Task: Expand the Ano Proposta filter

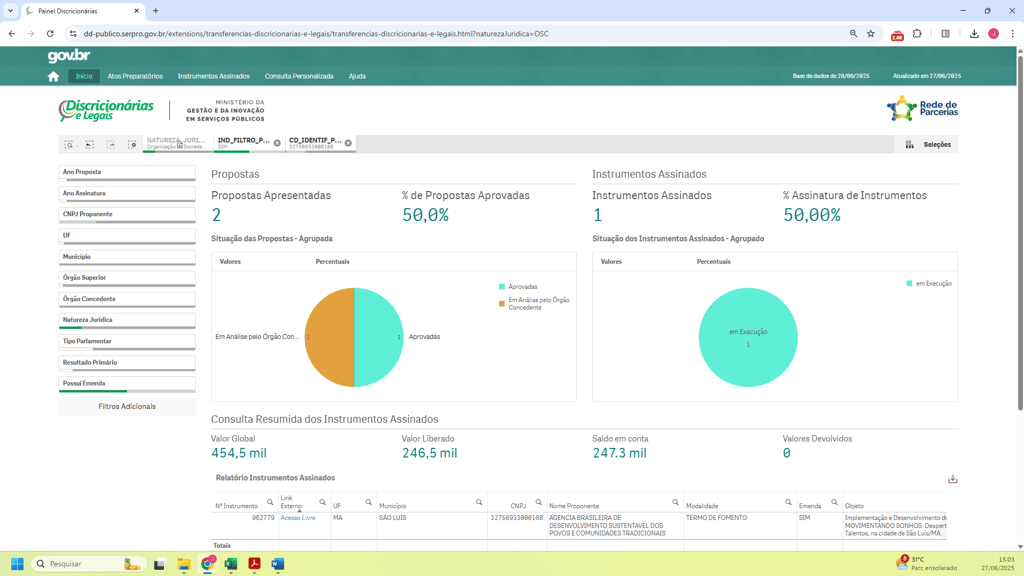Action: pyautogui.click(x=127, y=172)
